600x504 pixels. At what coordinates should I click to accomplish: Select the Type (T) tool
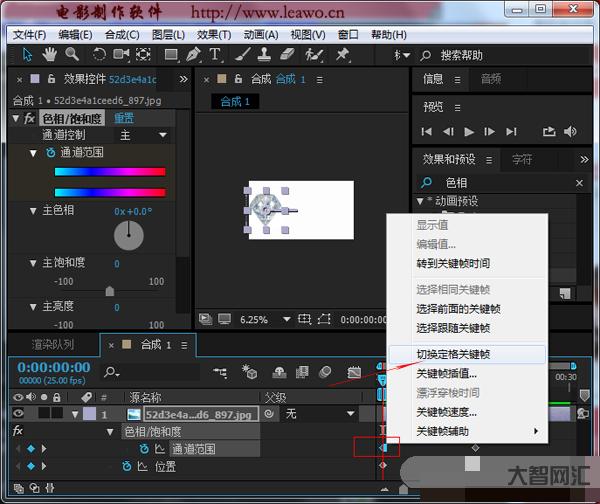coord(214,54)
